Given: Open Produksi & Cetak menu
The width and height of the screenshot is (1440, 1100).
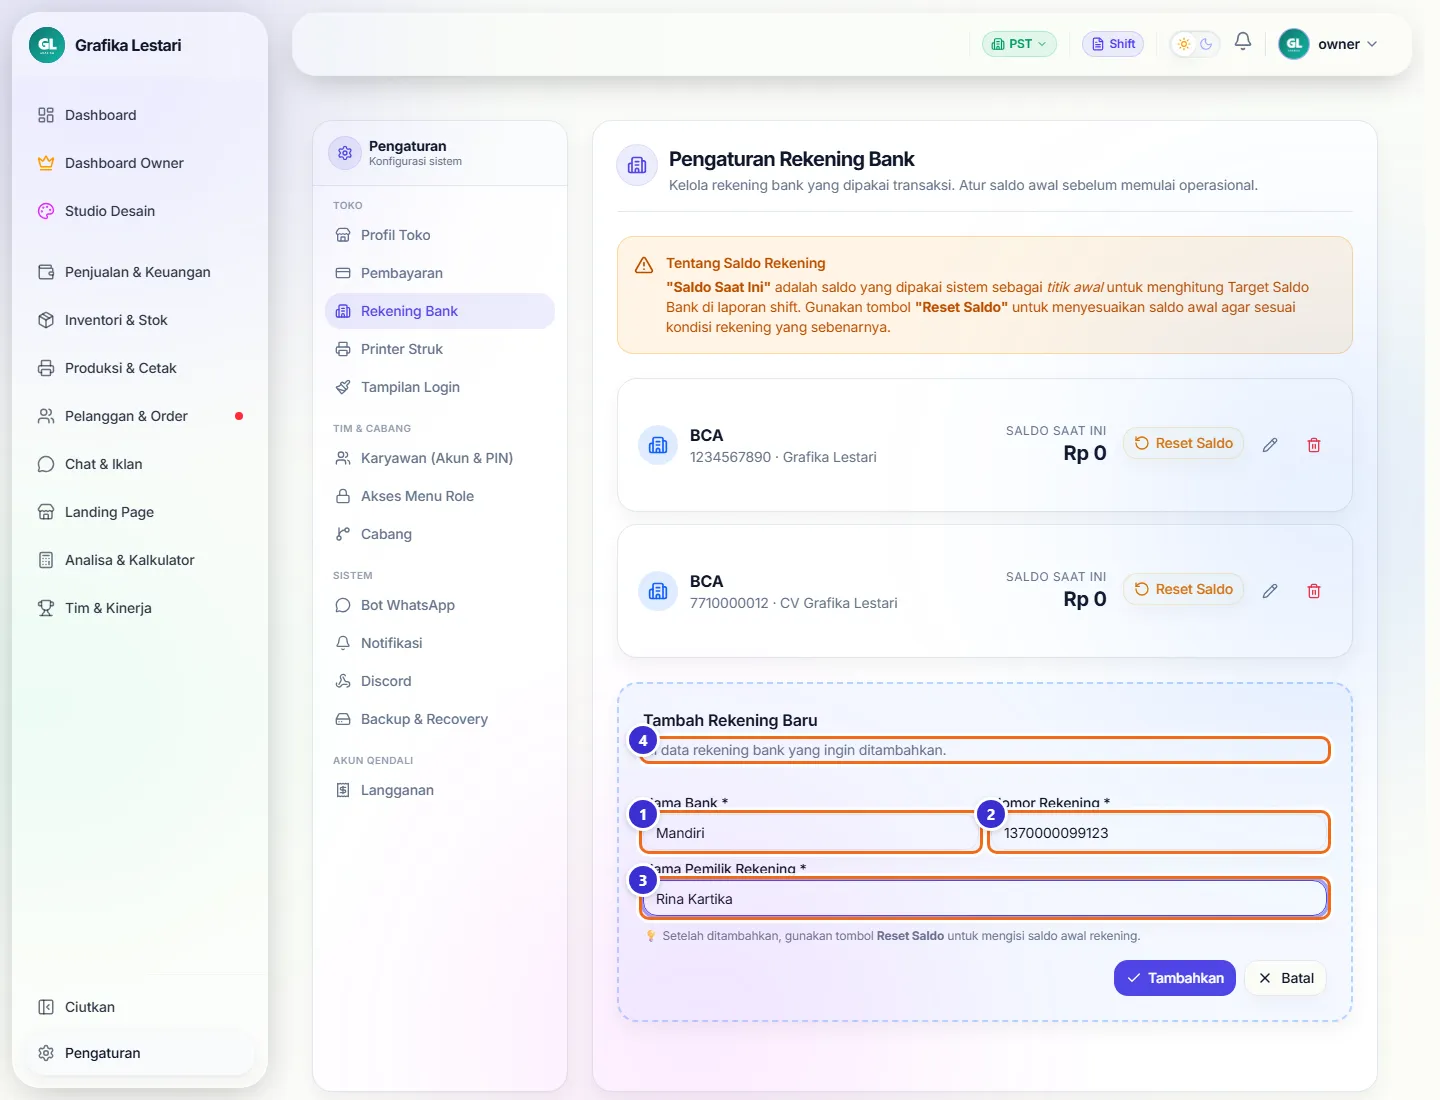Looking at the screenshot, I should (140, 368).
